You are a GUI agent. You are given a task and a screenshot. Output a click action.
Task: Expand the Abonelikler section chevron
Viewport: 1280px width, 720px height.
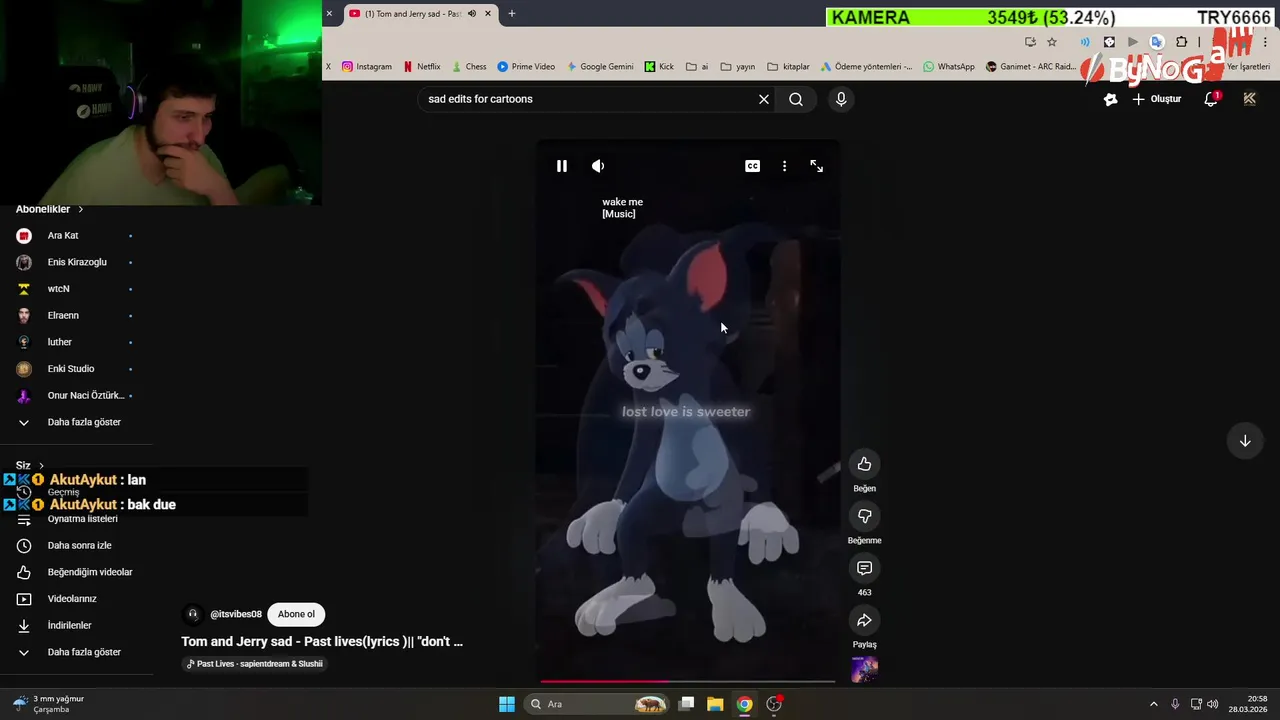[80, 209]
